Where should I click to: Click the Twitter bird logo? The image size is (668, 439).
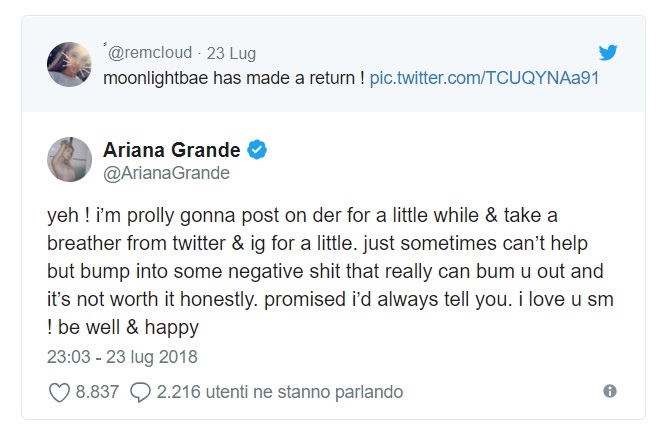pos(608,52)
